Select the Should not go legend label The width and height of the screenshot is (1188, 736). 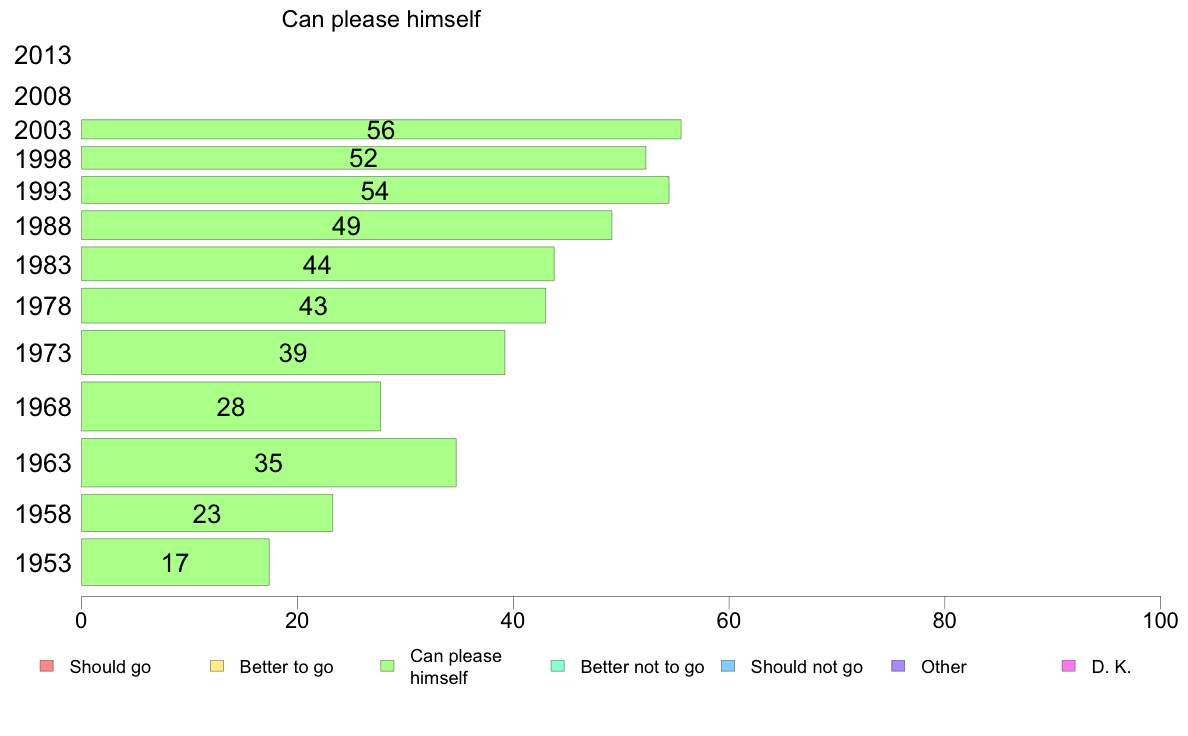(807, 667)
